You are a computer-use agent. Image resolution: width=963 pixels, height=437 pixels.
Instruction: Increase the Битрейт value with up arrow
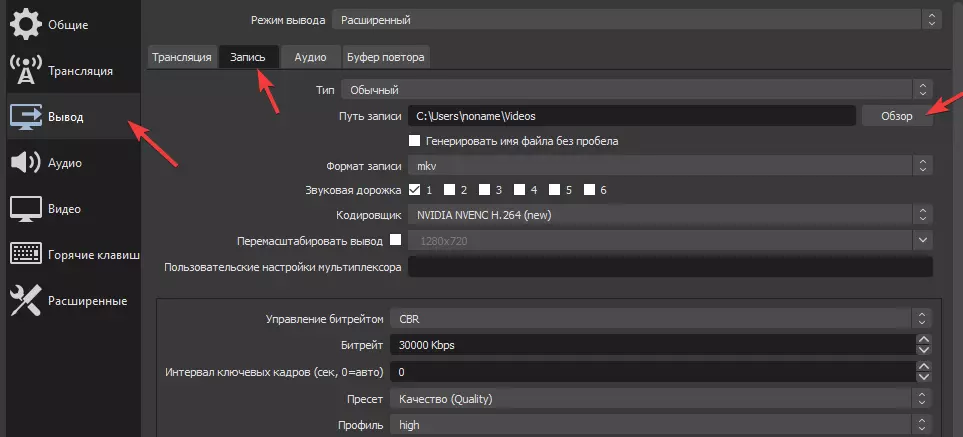[x=923, y=339]
